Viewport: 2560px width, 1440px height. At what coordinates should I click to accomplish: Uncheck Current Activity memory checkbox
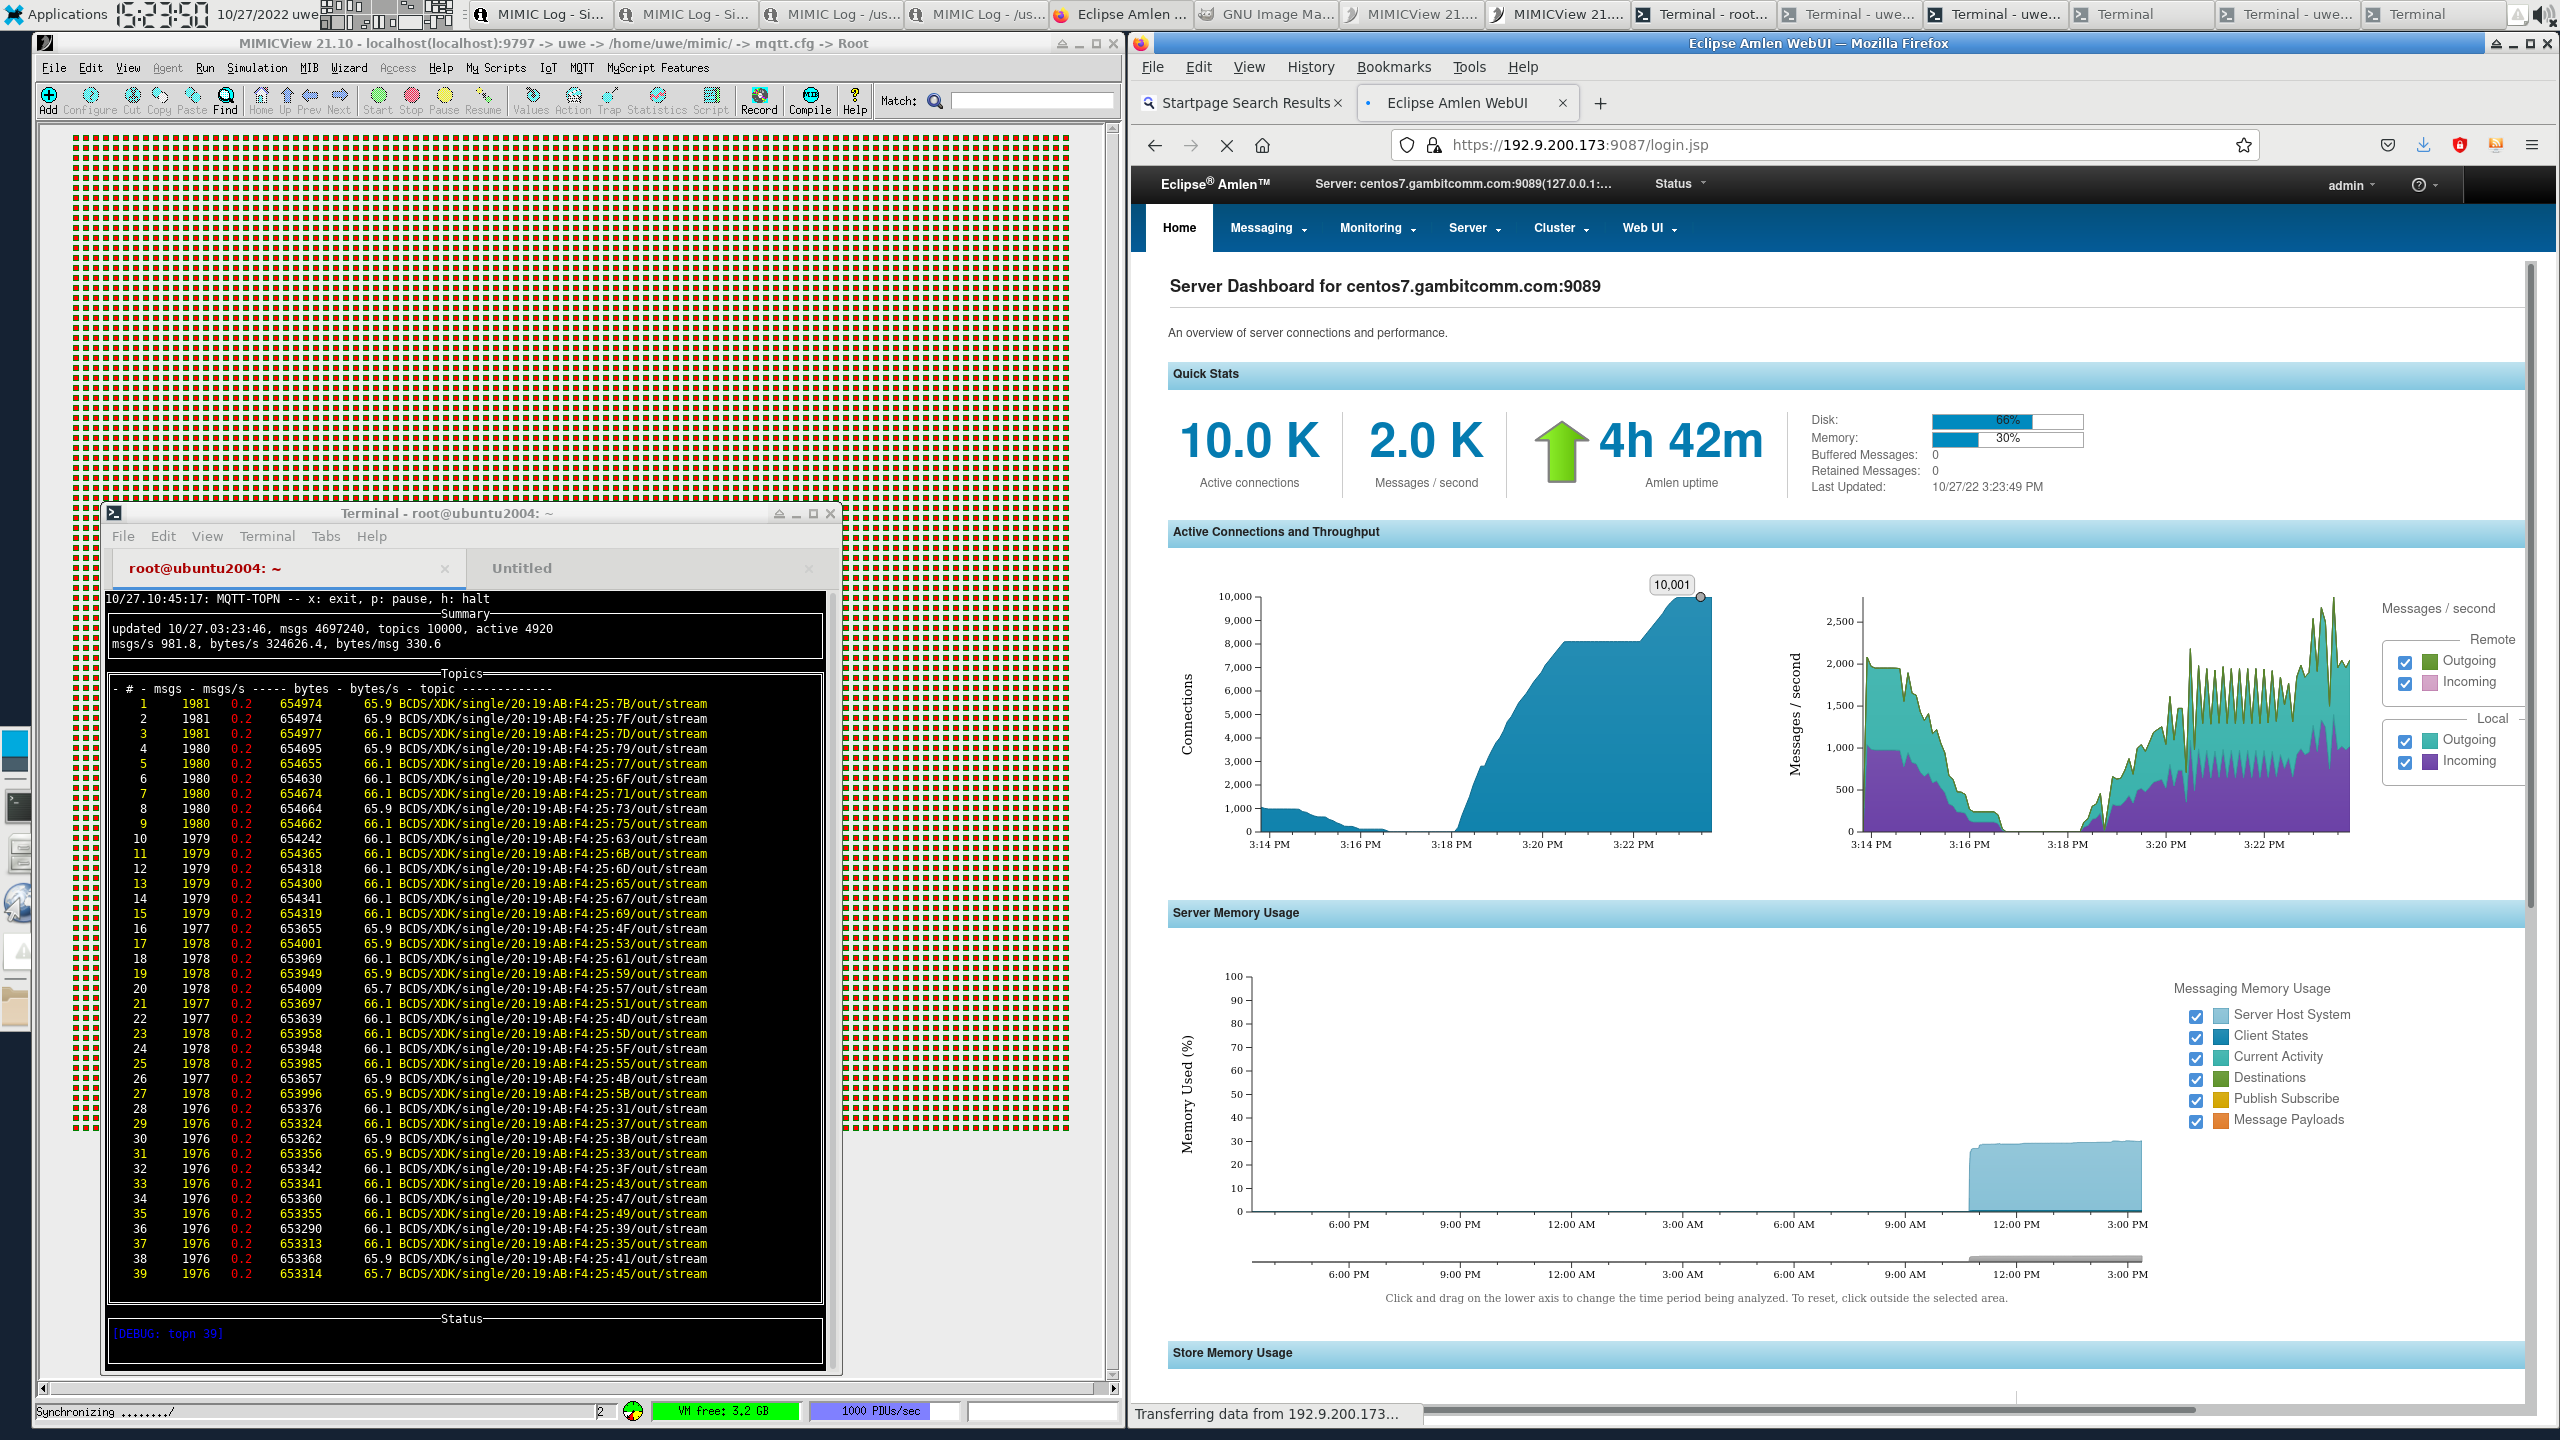coord(2196,1058)
